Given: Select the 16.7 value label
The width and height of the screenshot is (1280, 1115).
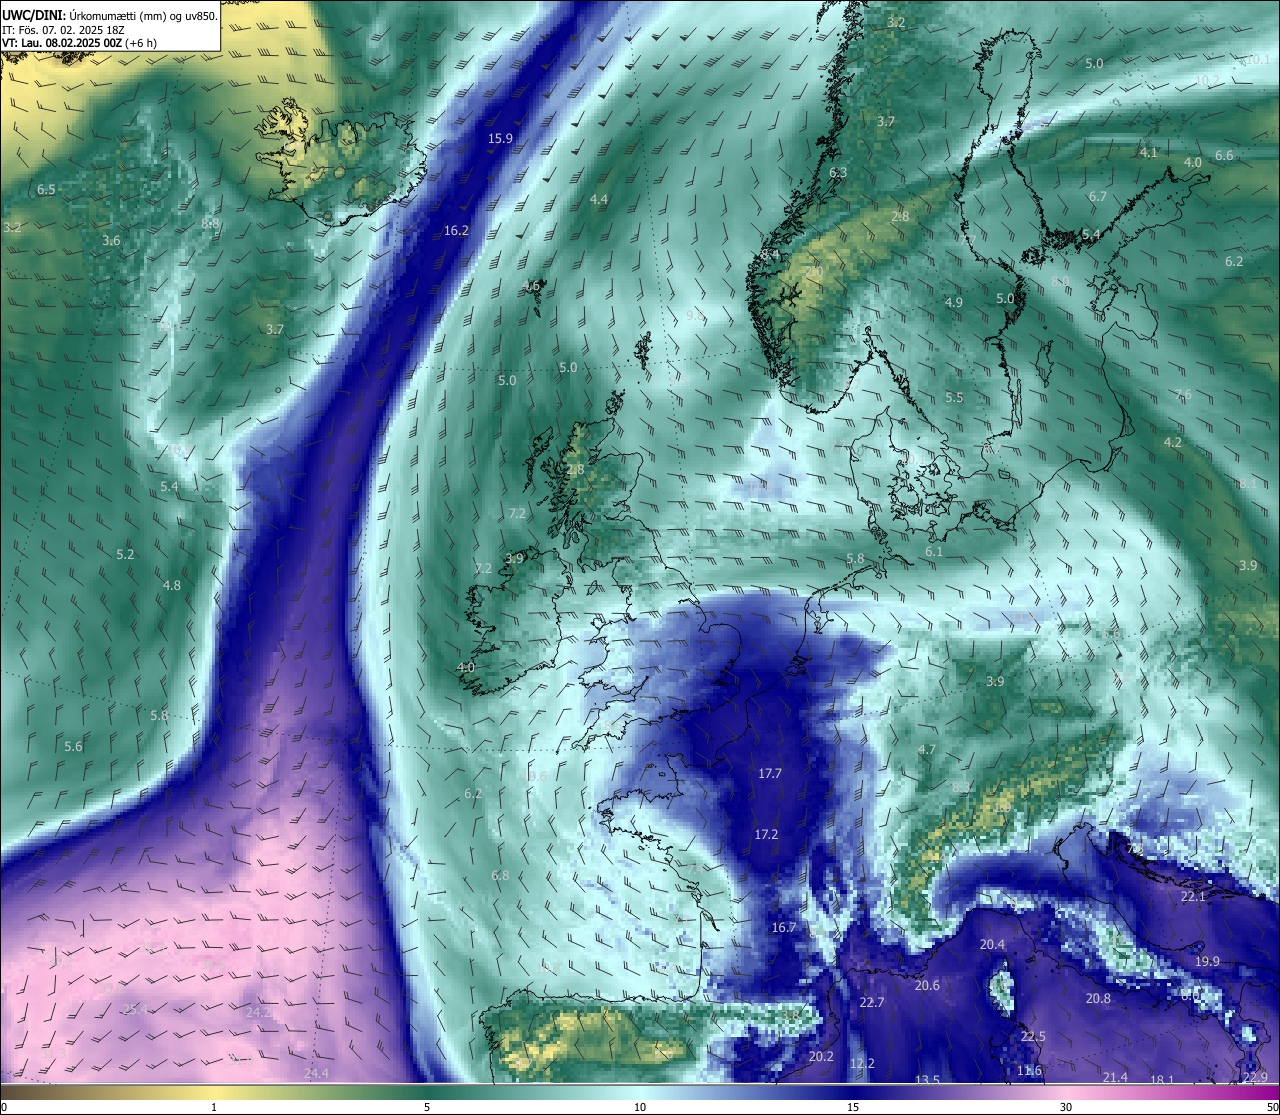Looking at the screenshot, I should pos(784,928).
